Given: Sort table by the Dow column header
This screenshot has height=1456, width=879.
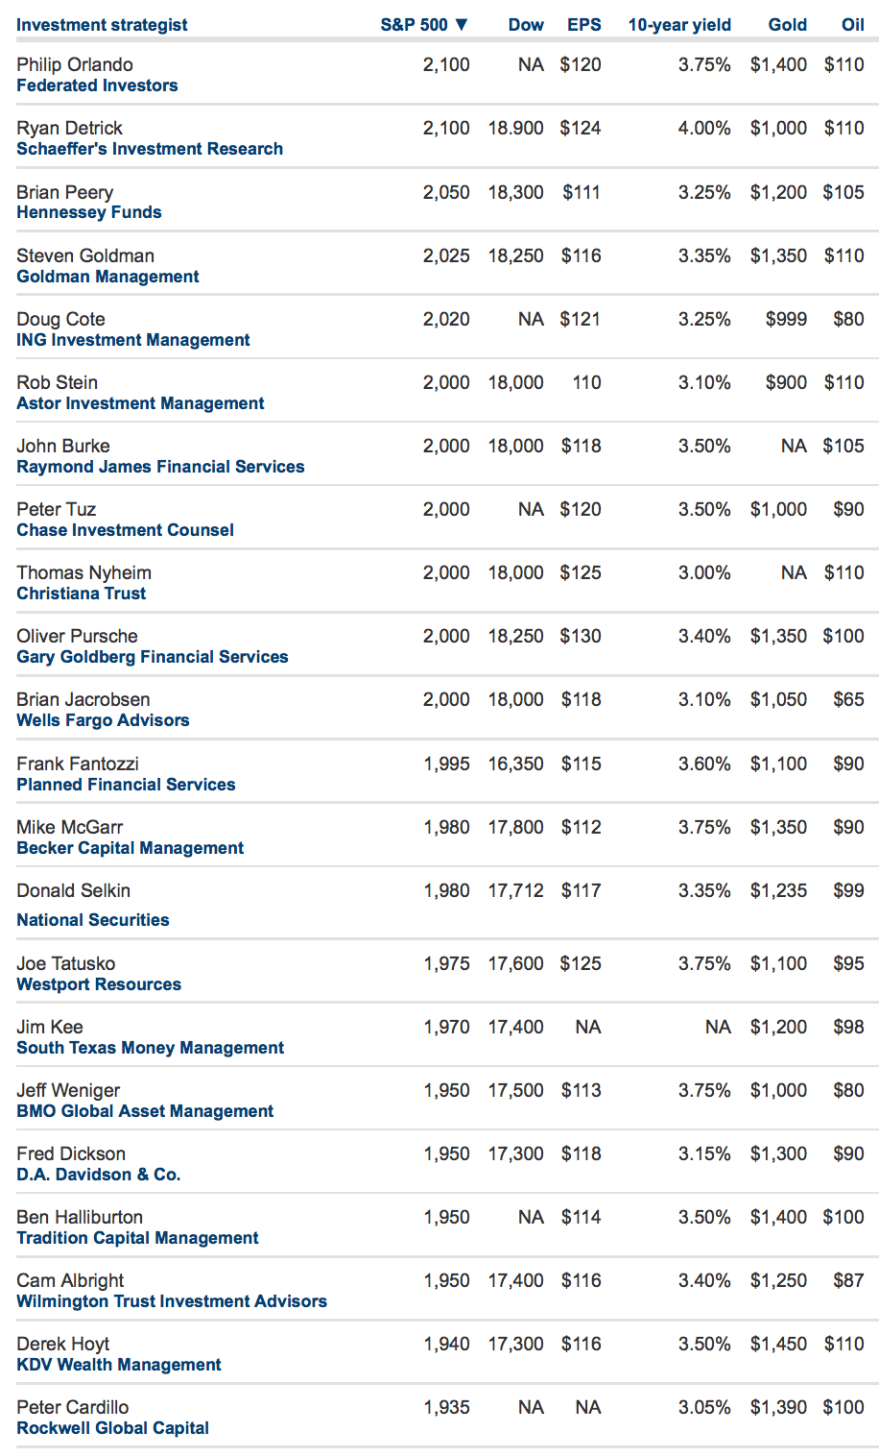Looking at the screenshot, I should coord(526,25).
